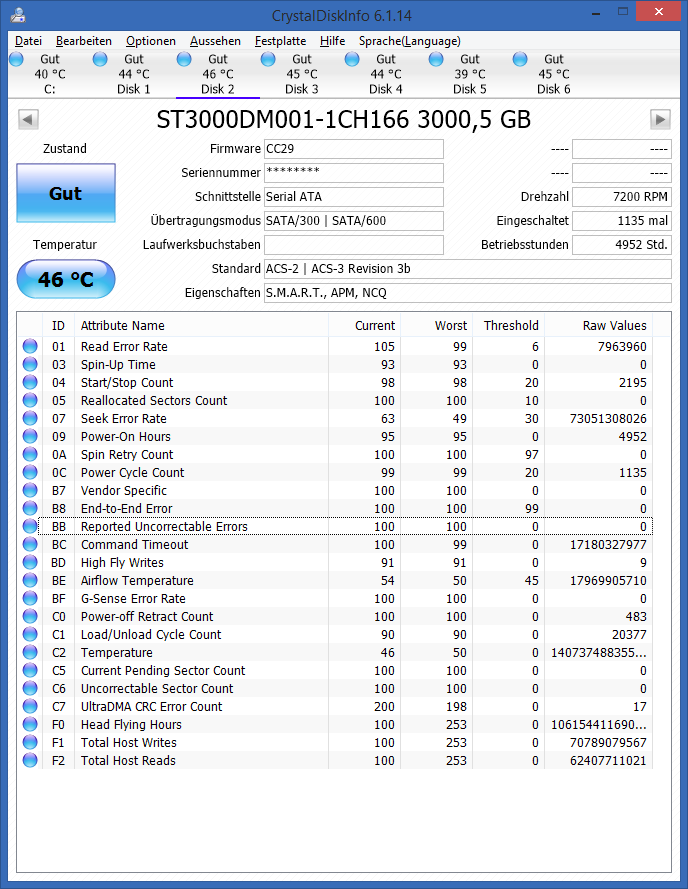Screen dimensions: 688x889
Task: Switch to Disk 2 tab
Action: pyautogui.click(x=218, y=74)
